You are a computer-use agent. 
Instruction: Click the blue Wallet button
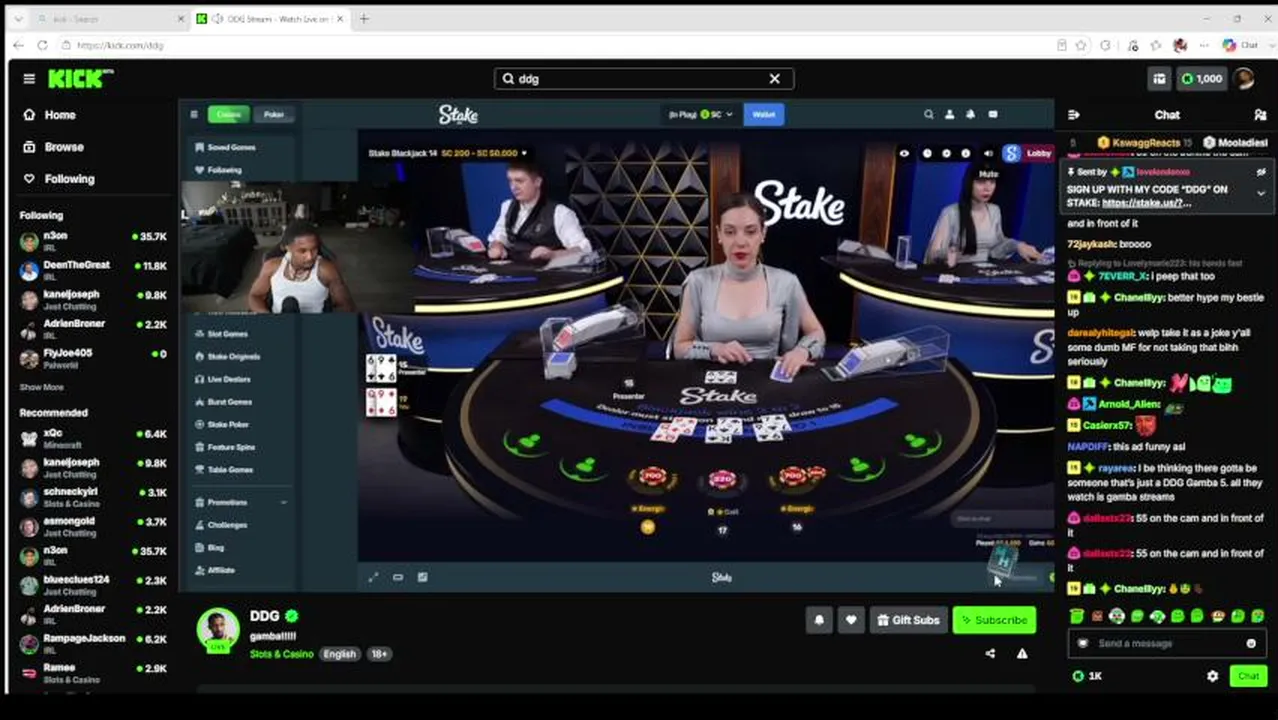click(x=764, y=114)
